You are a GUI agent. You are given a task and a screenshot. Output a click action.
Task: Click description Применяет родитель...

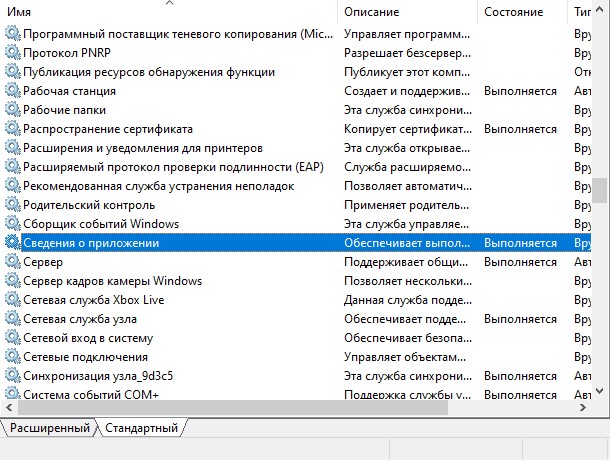click(x=407, y=205)
